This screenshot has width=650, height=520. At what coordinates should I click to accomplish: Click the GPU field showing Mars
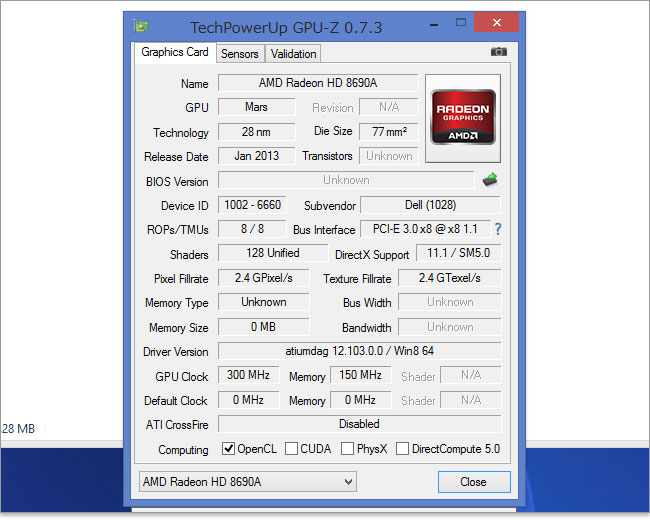pyautogui.click(x=257, y=107)
